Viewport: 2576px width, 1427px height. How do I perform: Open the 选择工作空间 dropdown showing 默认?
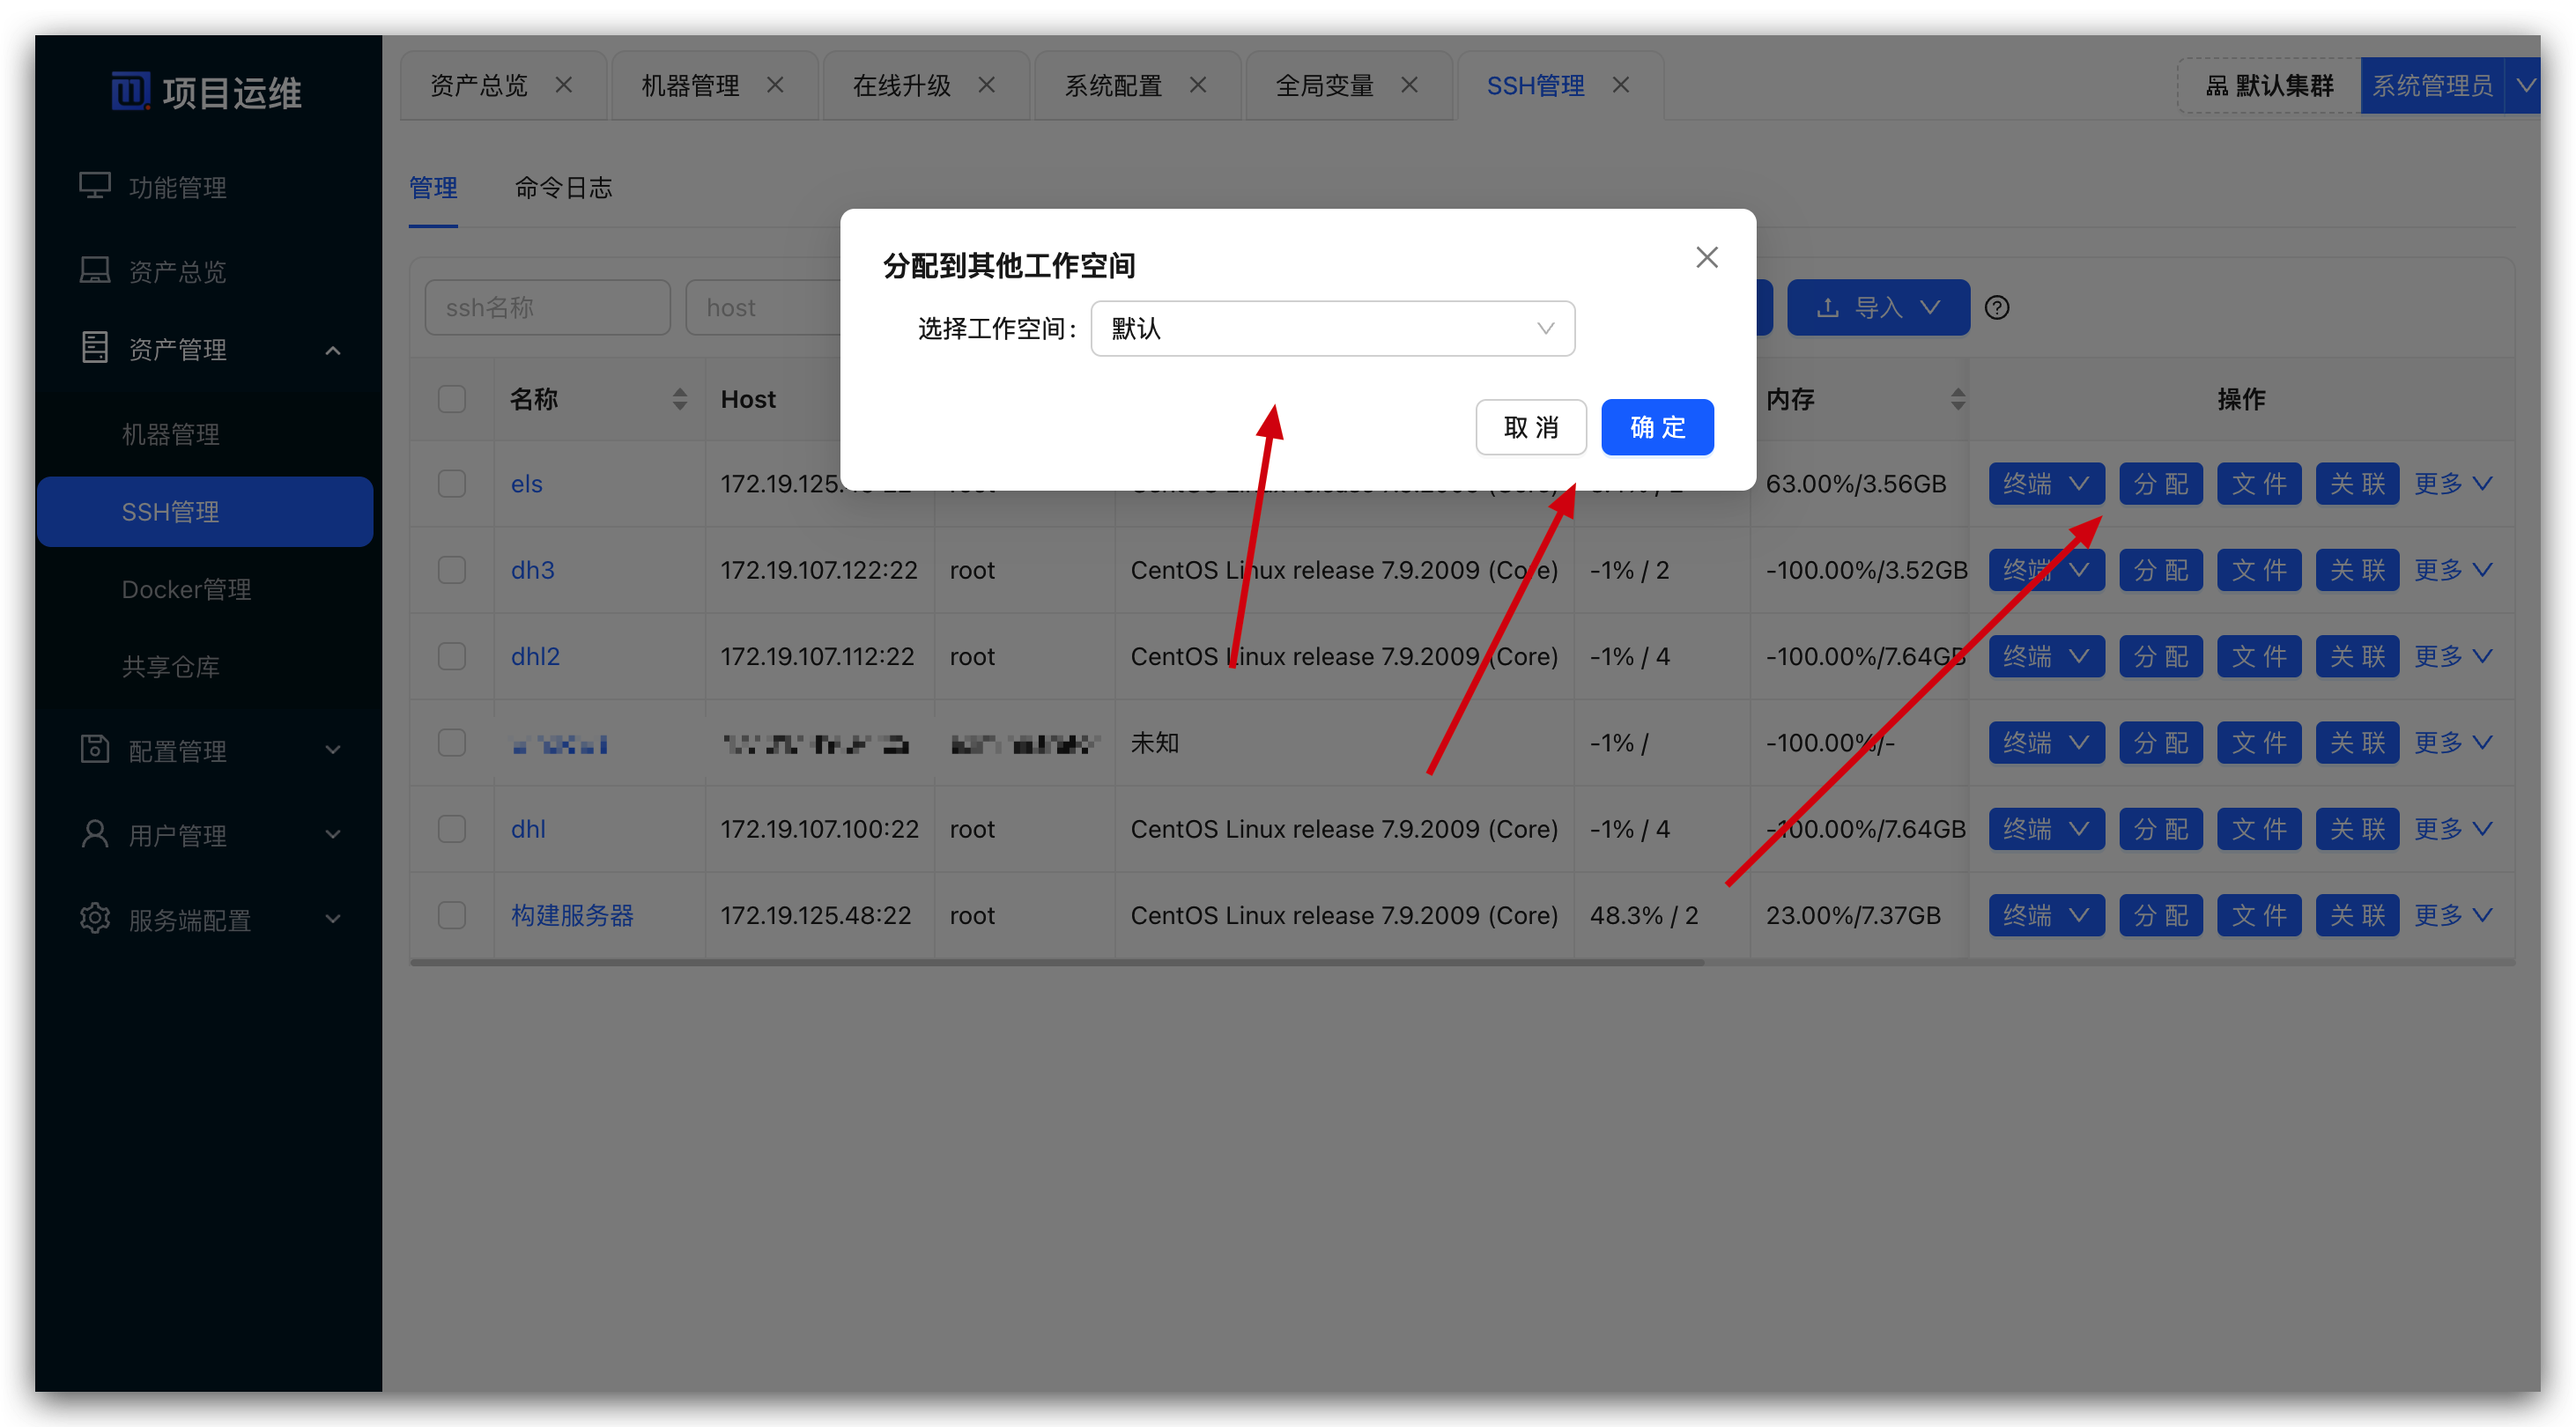[1332, 329]
